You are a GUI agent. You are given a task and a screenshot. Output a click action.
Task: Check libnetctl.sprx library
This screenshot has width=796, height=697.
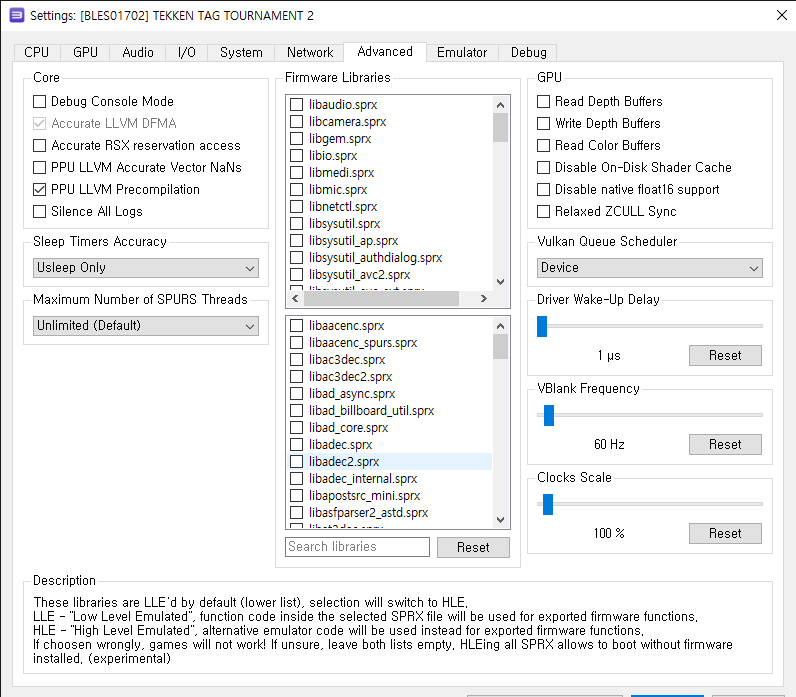[x=296, y=207]
